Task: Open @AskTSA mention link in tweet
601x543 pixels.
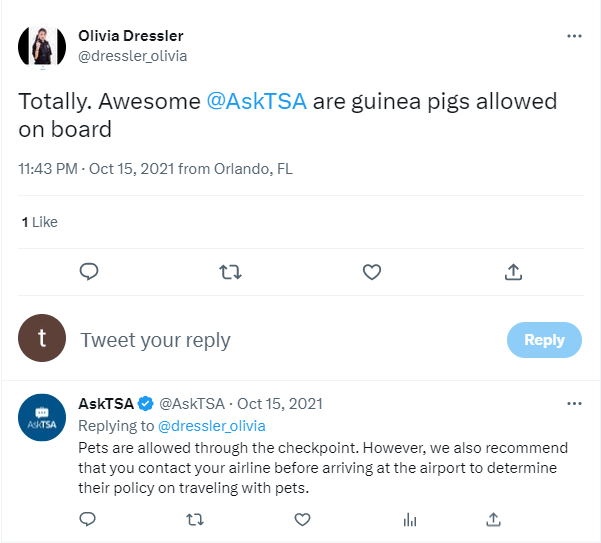Action: (x=255, y=102)
